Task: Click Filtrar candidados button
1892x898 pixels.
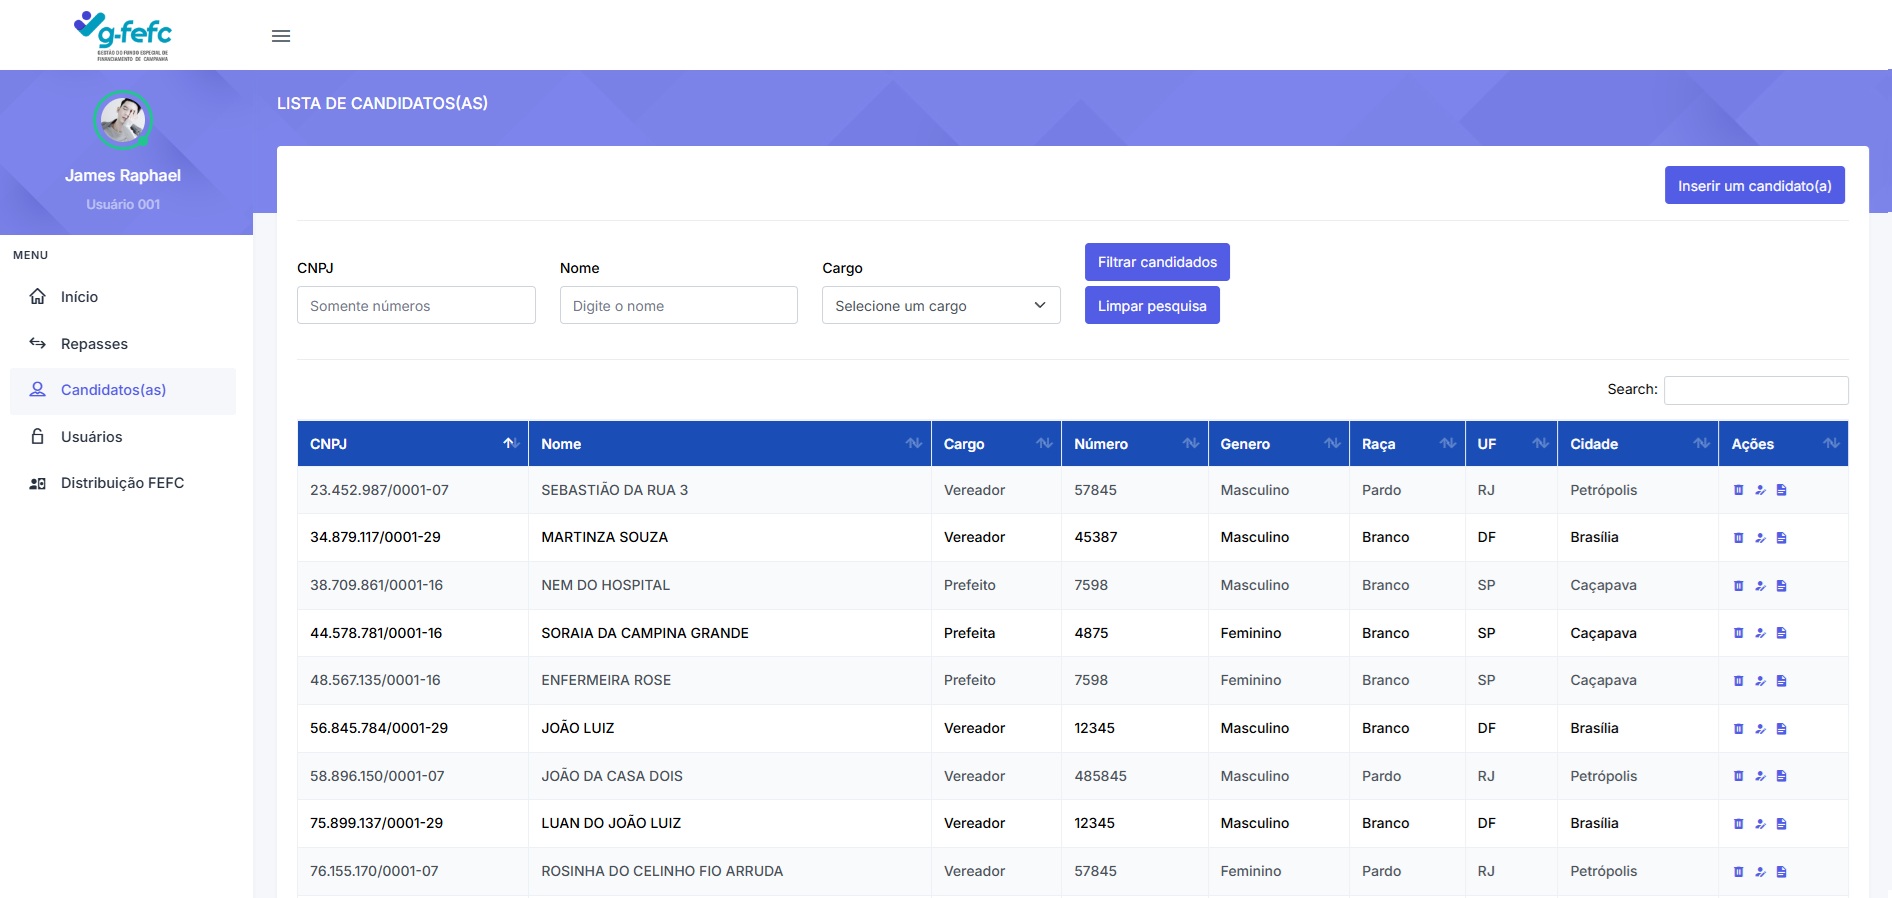Action: click(1157, 262)
